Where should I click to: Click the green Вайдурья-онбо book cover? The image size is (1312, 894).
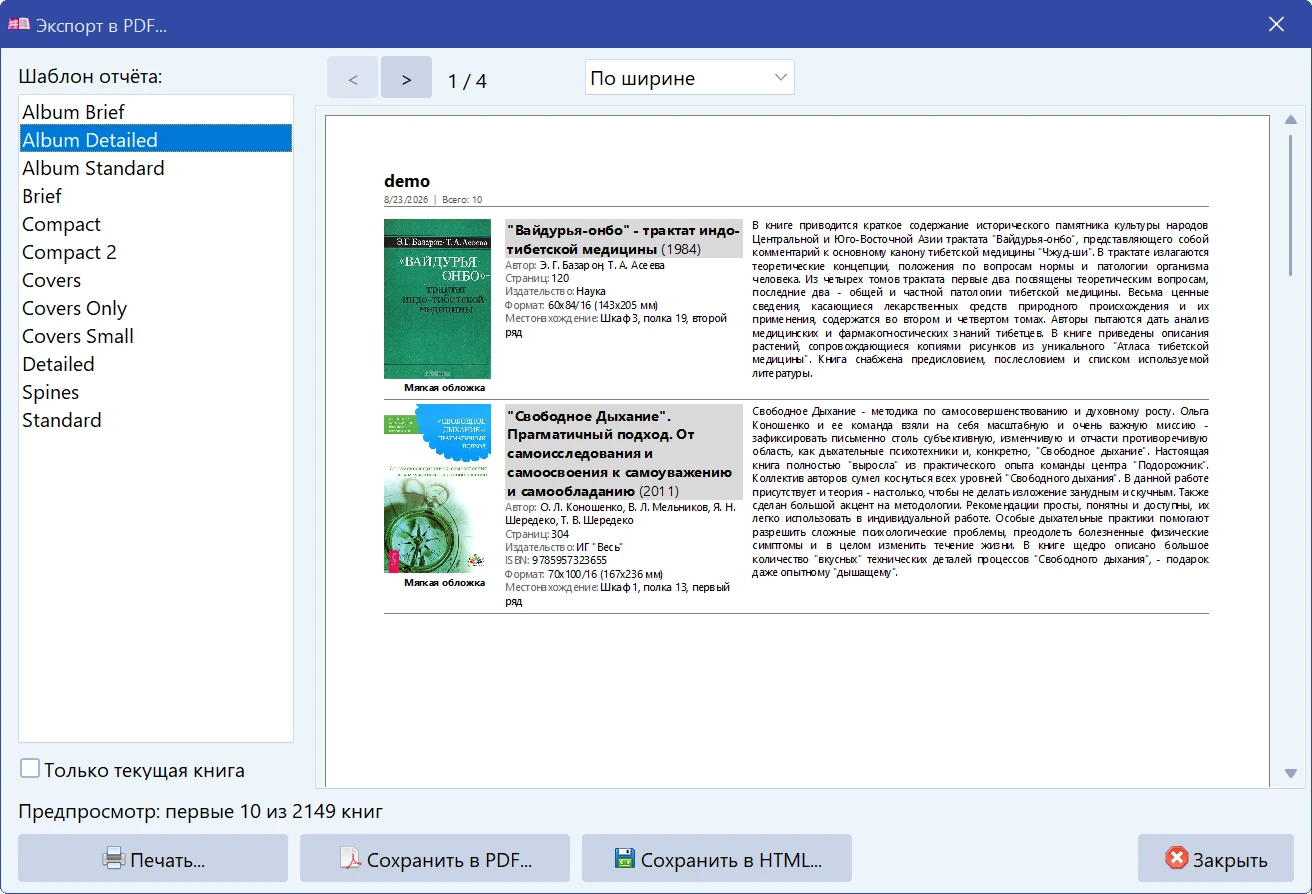tap(437, 299)
